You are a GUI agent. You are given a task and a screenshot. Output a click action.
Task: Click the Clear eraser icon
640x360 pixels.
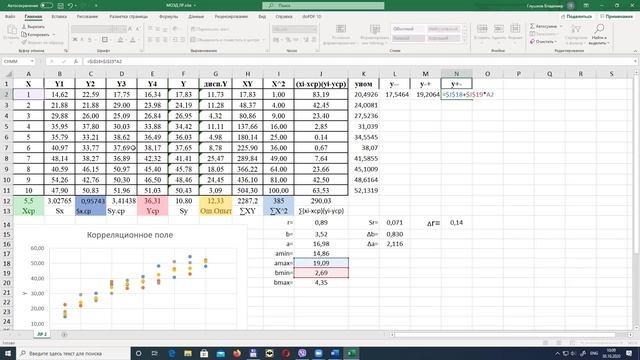click(532, 41)
